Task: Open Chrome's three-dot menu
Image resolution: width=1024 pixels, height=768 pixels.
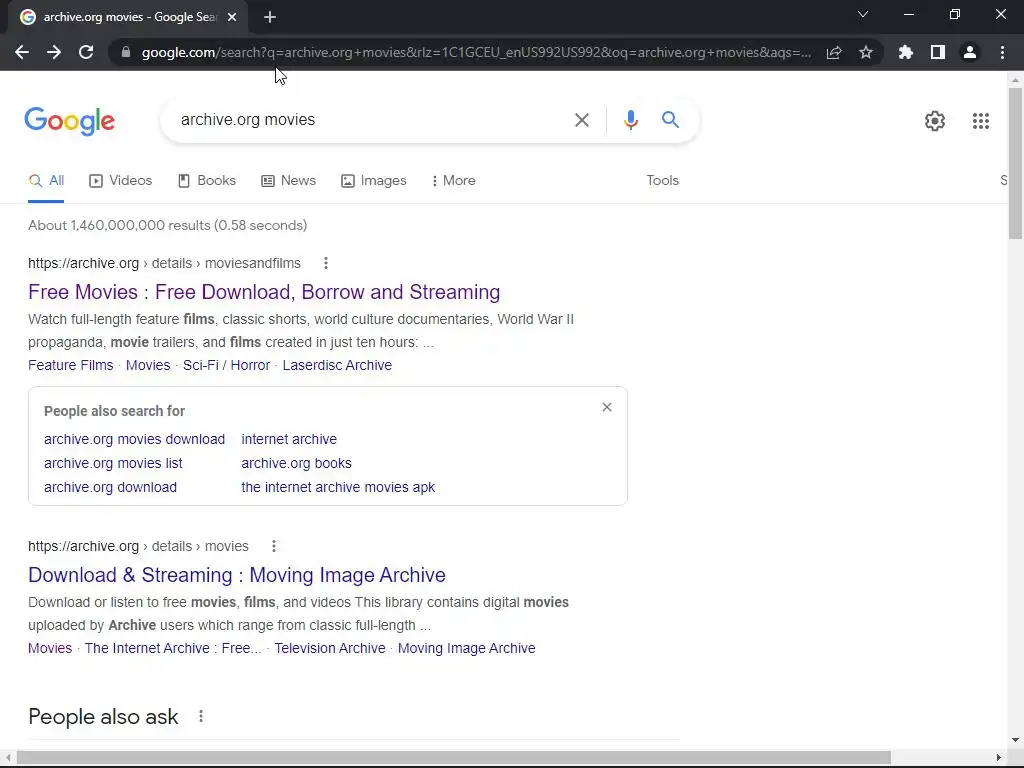Action: point(1002,52)
